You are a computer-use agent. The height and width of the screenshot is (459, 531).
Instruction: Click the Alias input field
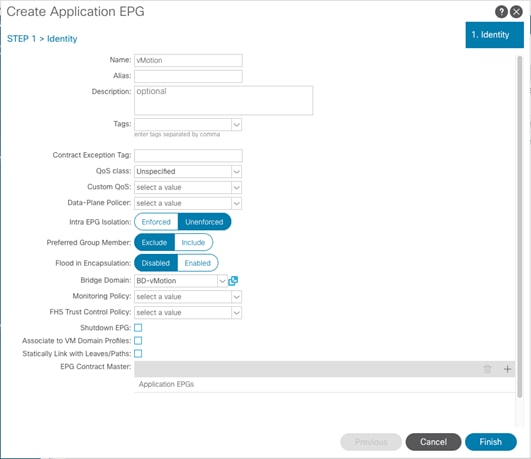(x=188, y=76)
